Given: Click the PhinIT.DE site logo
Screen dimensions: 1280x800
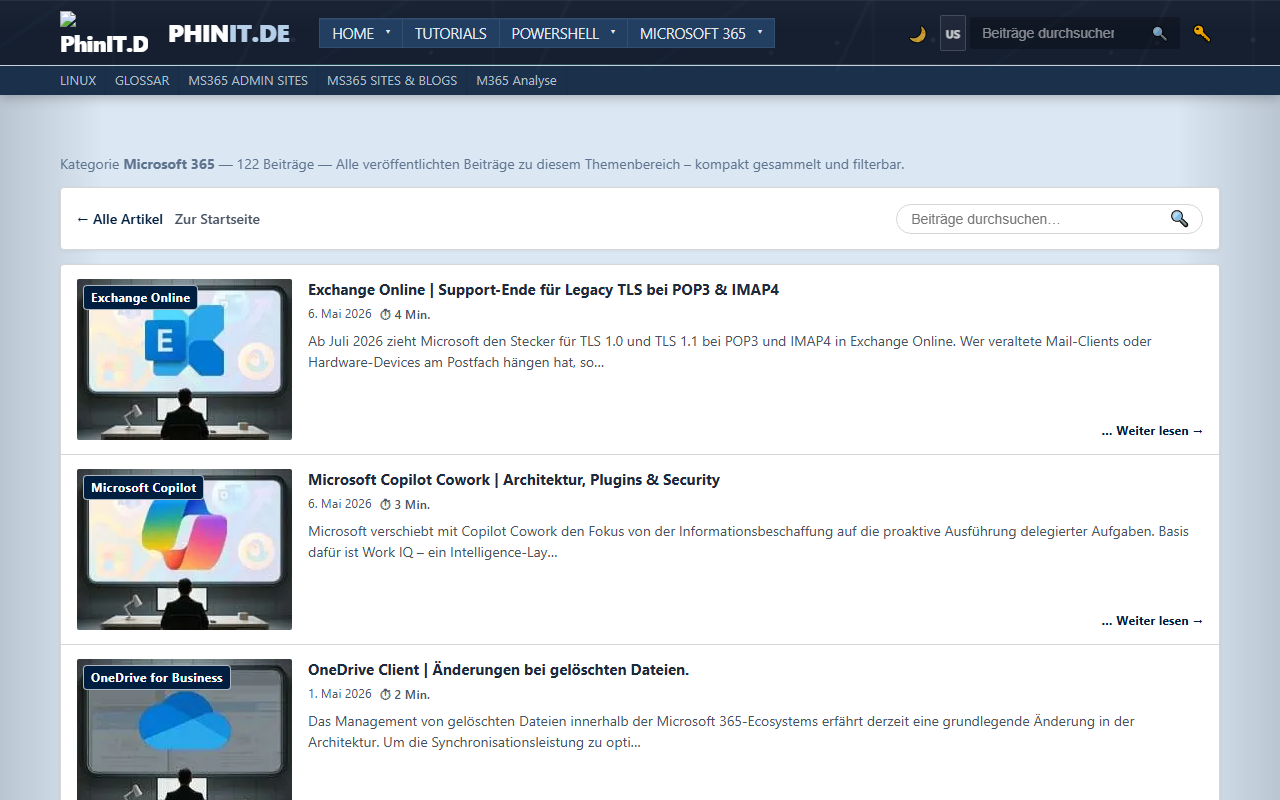Looking at the screenshot, I should [104, 33].
